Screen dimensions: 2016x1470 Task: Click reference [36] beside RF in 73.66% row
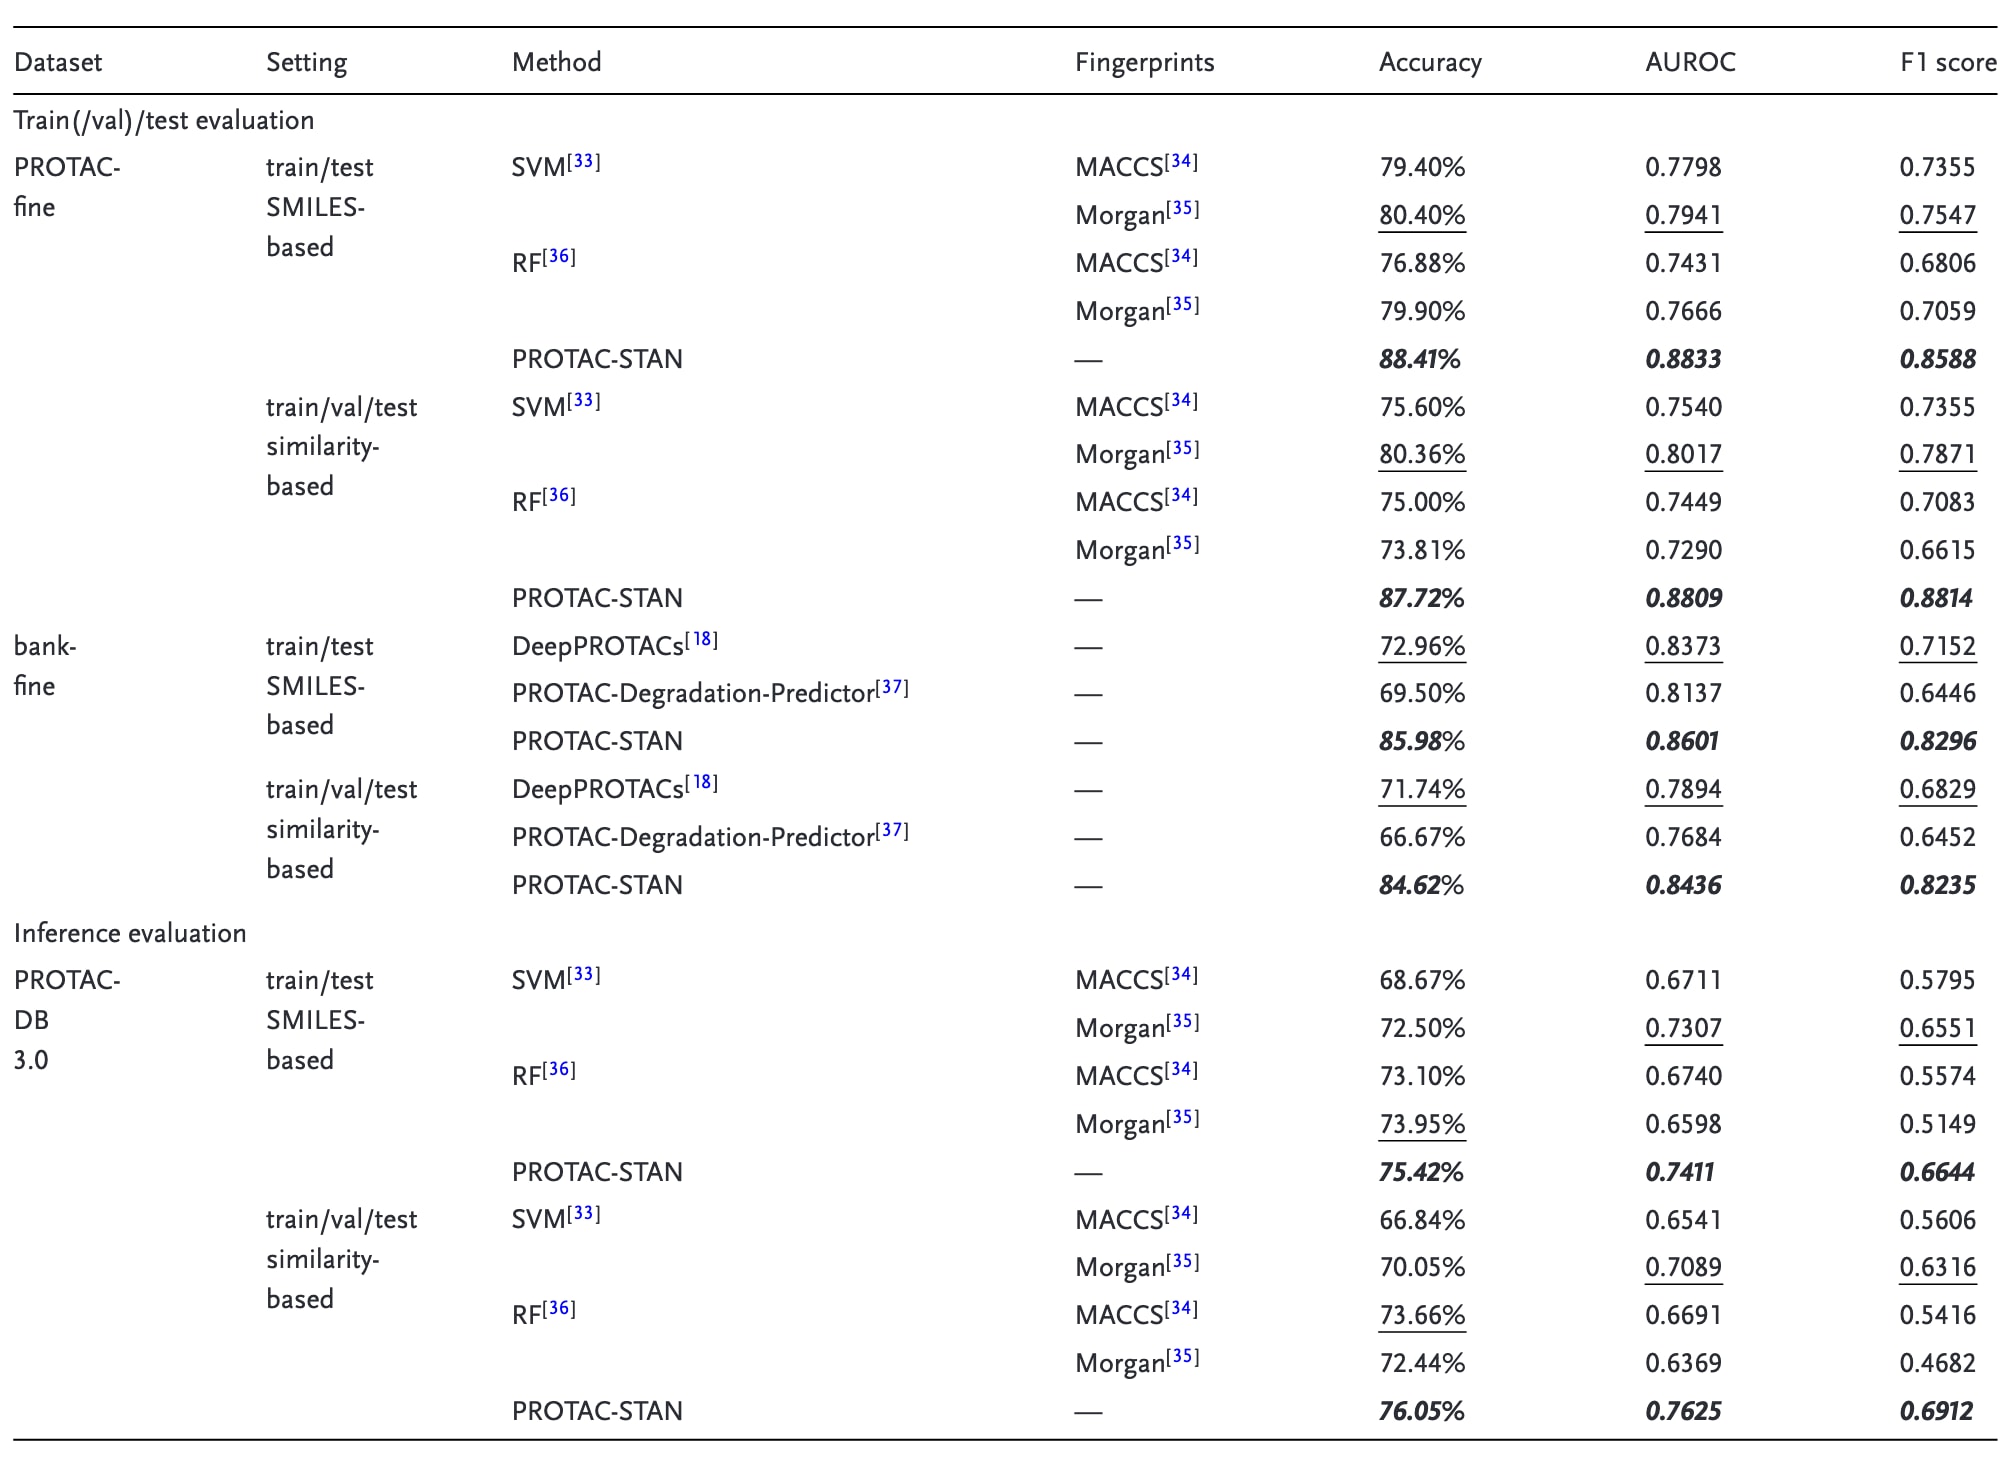[x=559, y=1309]
